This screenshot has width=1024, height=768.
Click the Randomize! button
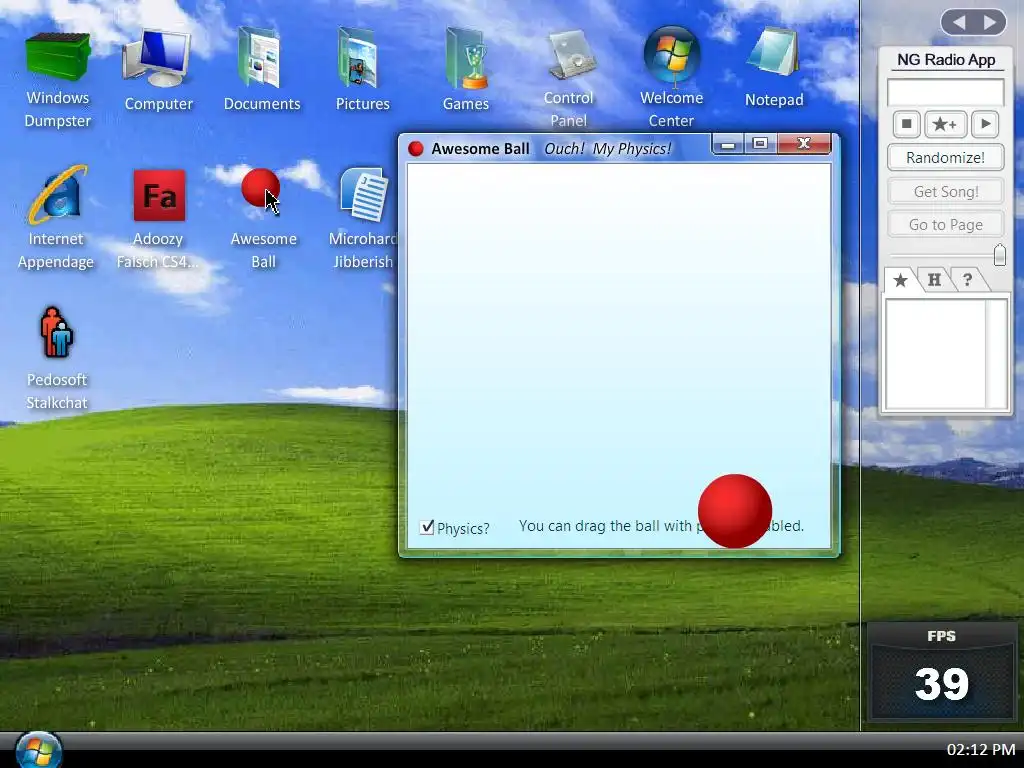click(945, 157)
